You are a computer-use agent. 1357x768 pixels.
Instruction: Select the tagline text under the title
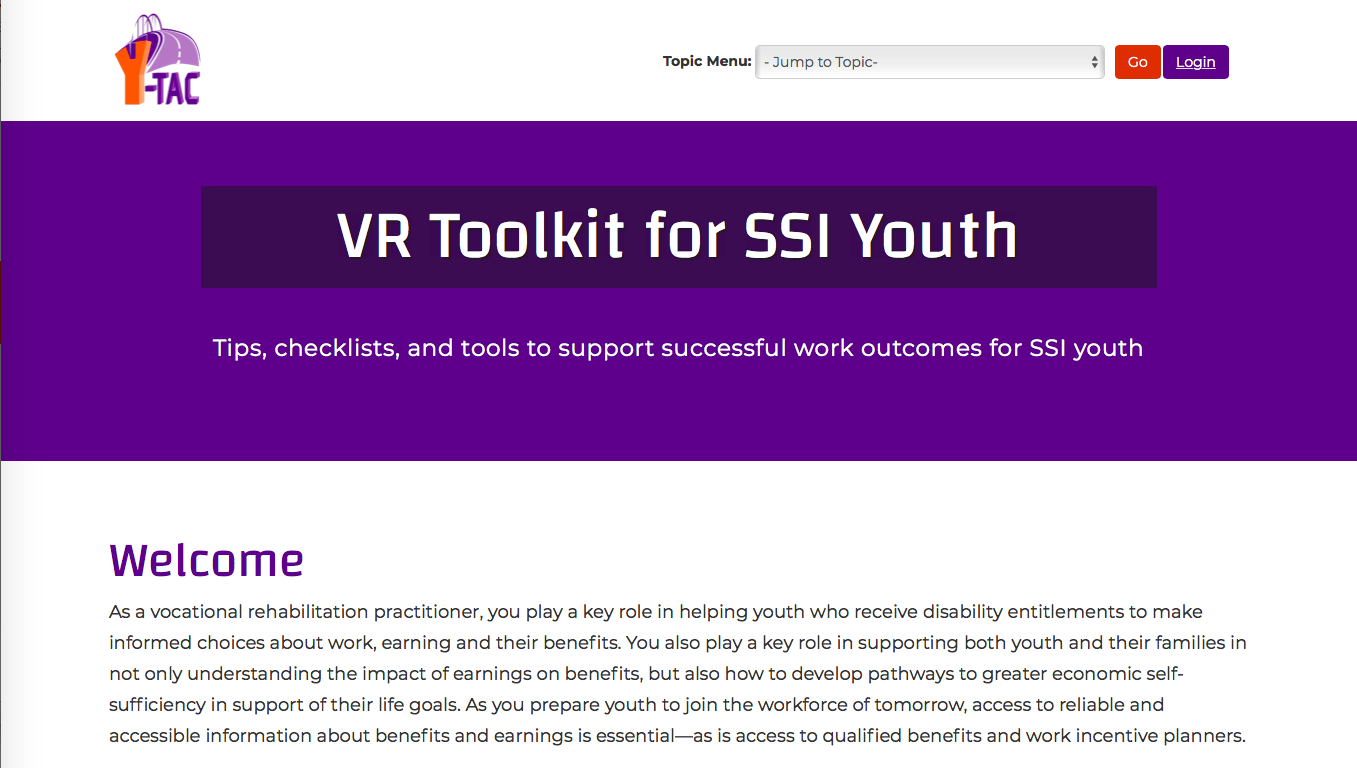[678, 348]
